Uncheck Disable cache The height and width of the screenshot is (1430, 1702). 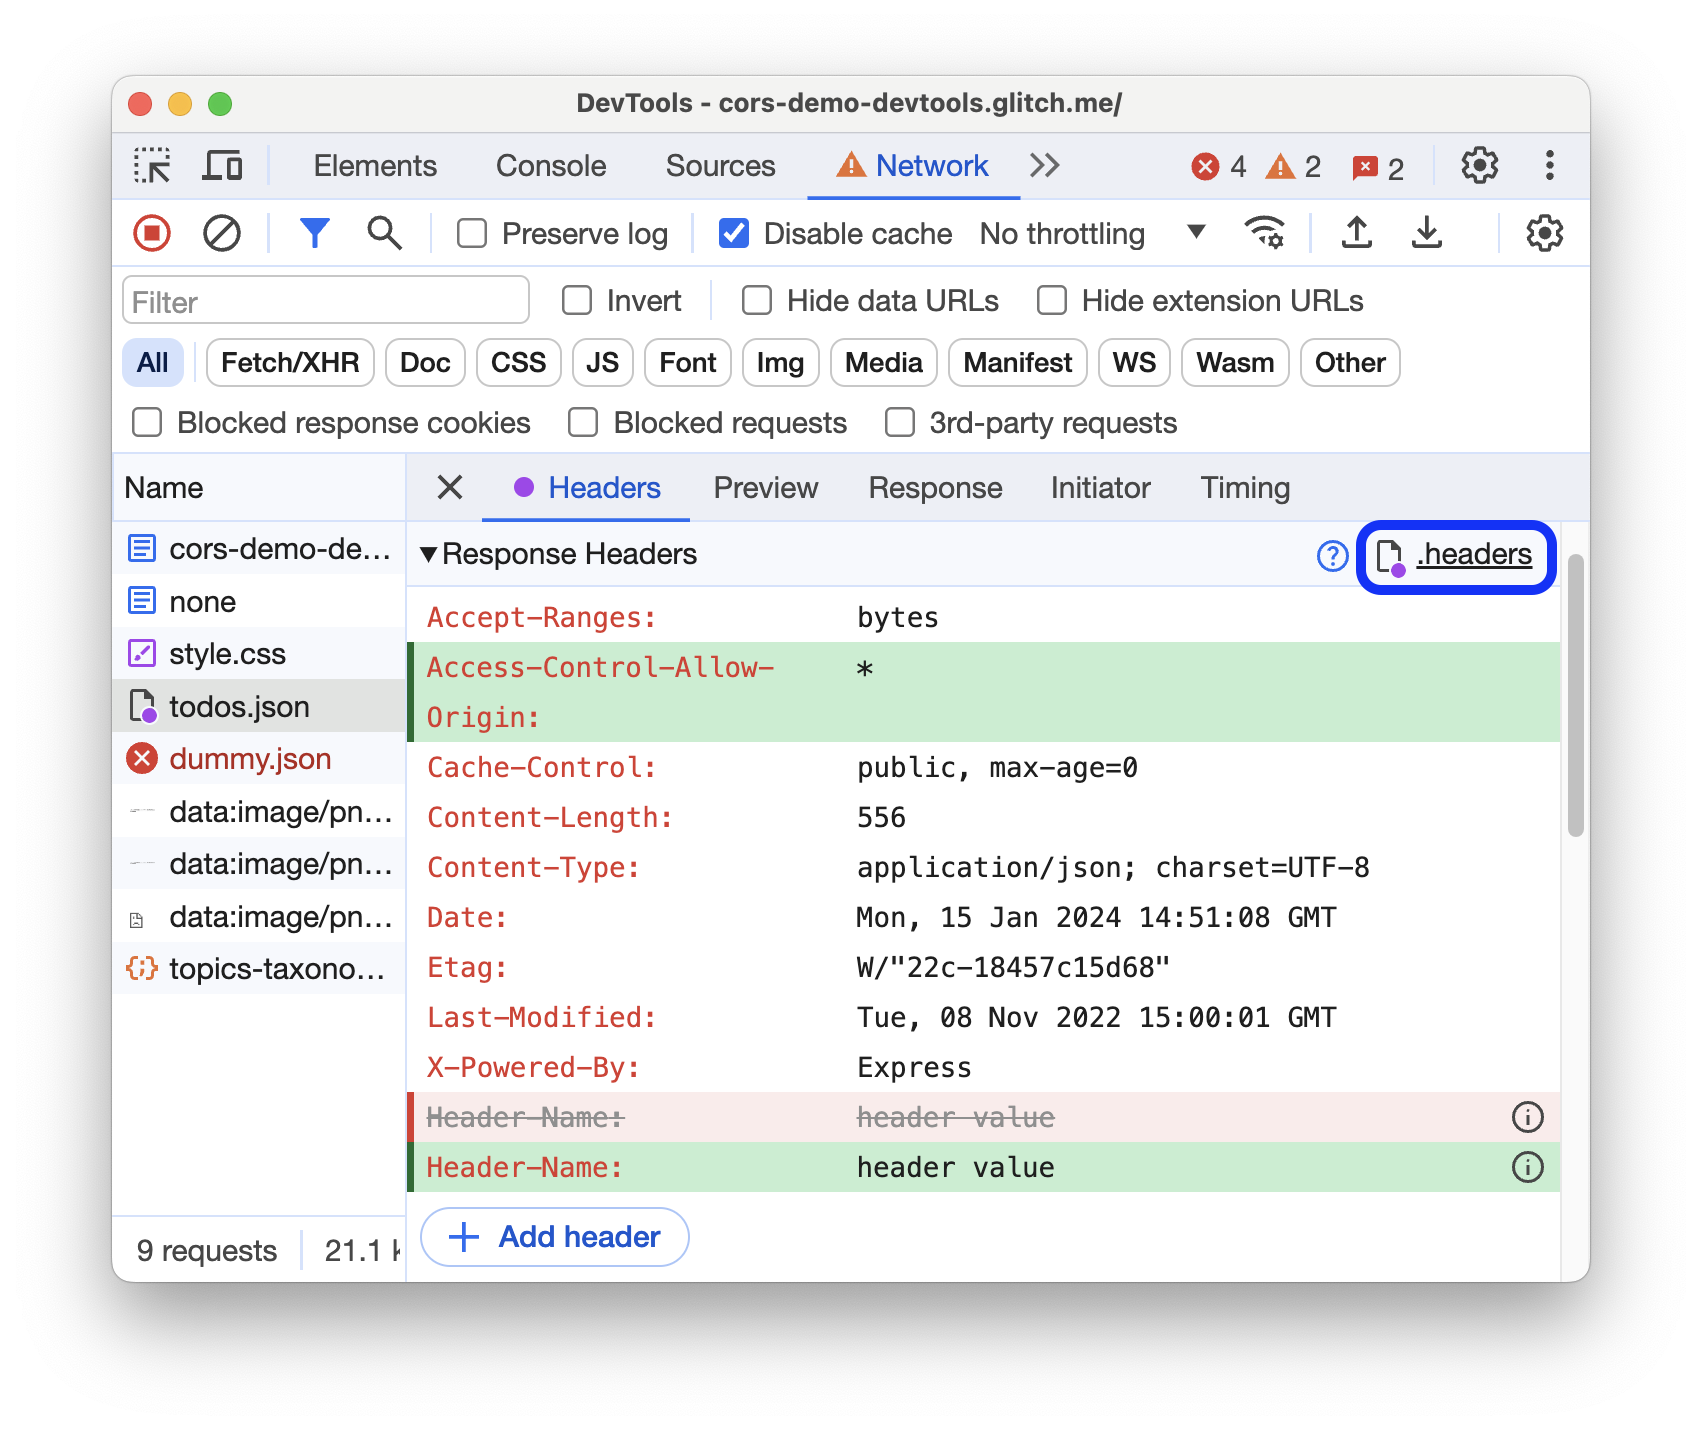click(x=734, y=233)
